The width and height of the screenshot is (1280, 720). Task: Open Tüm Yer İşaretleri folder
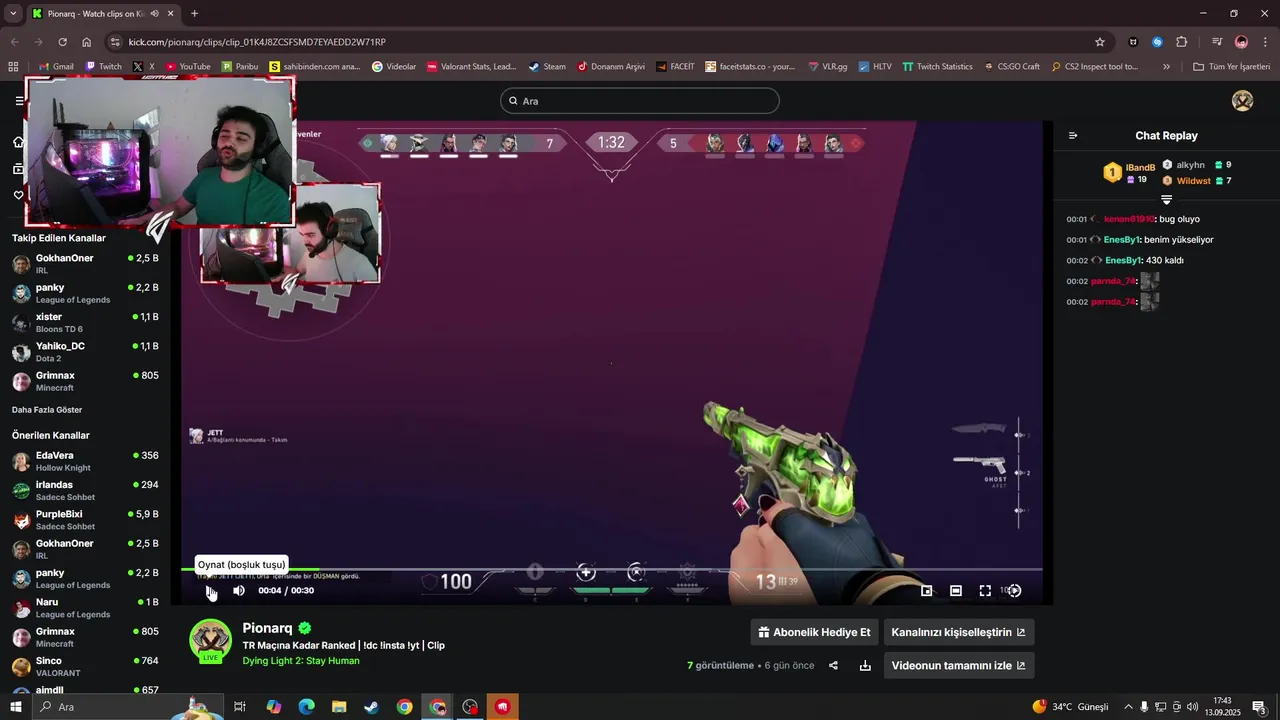1231,67
